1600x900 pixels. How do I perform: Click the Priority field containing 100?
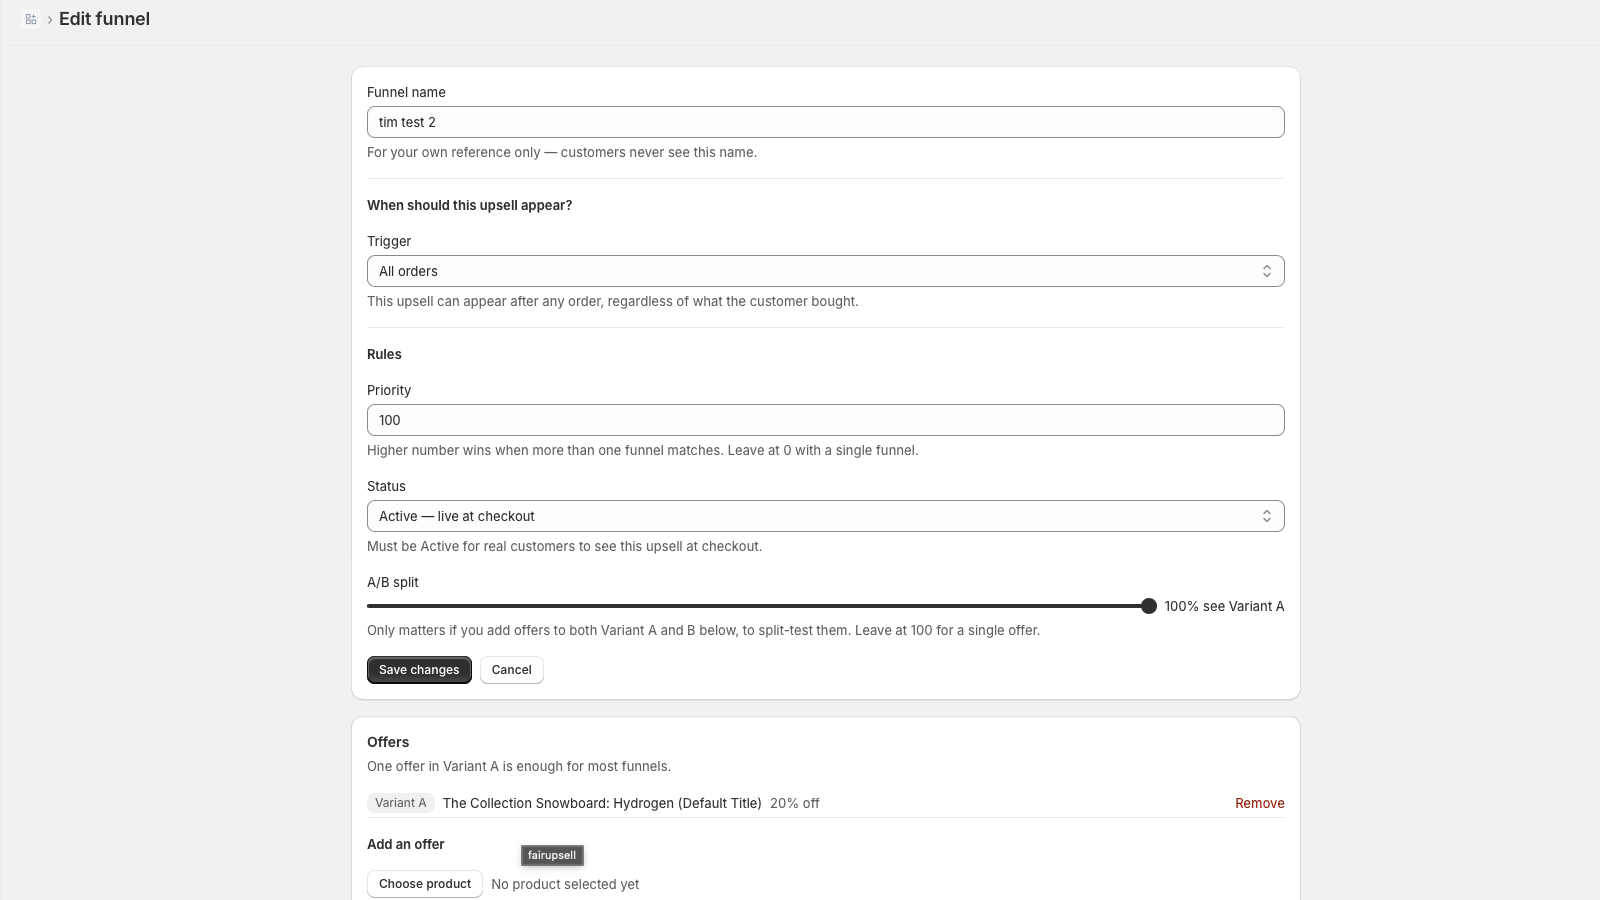[825, 420]
